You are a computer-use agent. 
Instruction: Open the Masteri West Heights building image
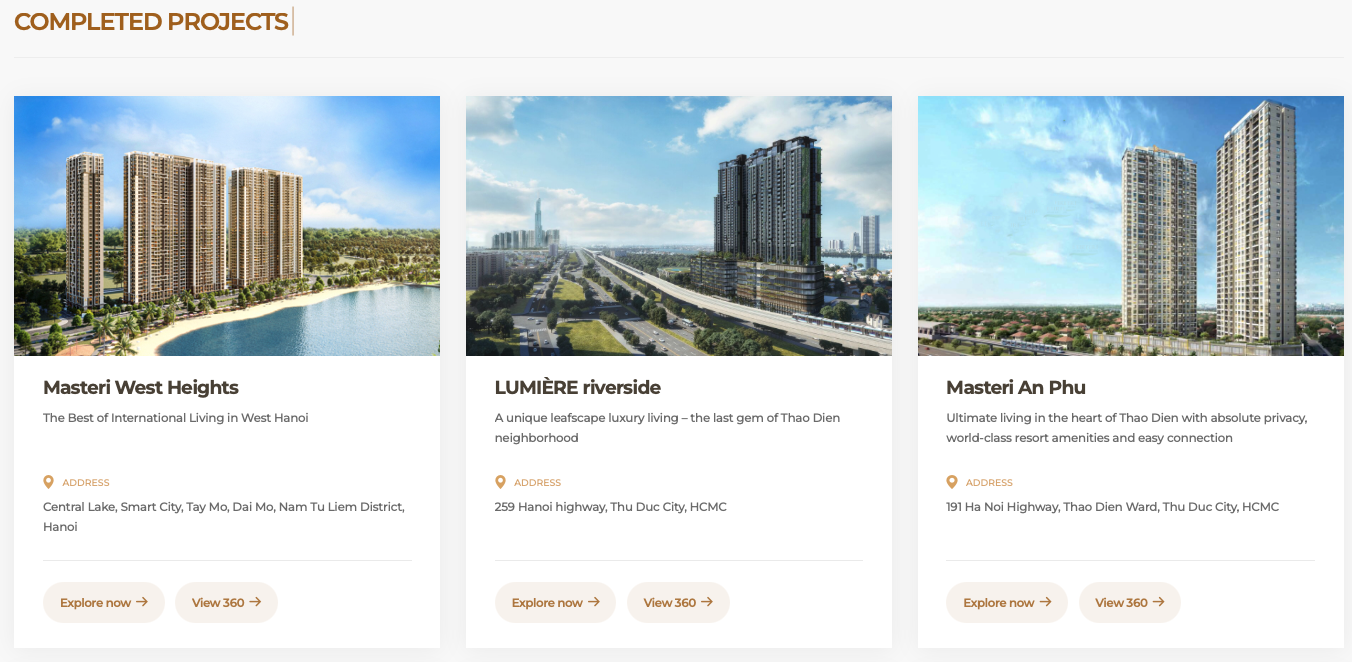pyautogui.click(x=227, y=226)
